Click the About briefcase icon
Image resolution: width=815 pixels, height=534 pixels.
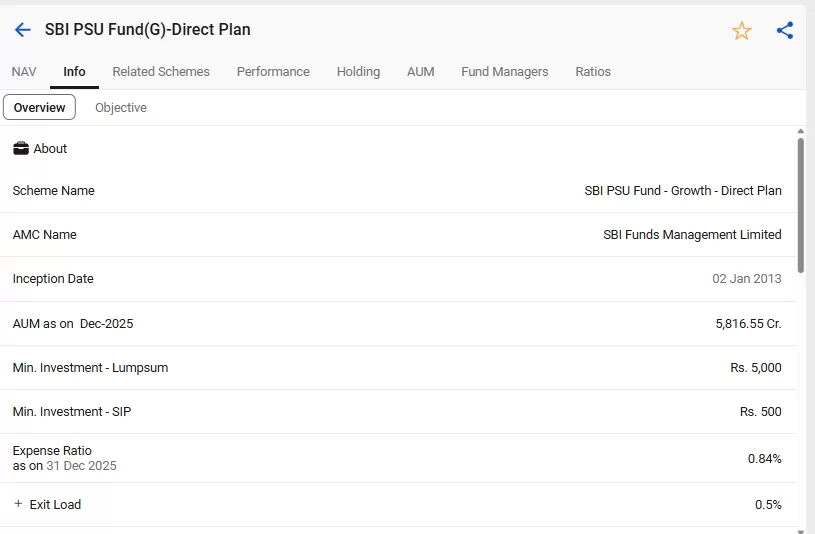click(x=21, y=149)
